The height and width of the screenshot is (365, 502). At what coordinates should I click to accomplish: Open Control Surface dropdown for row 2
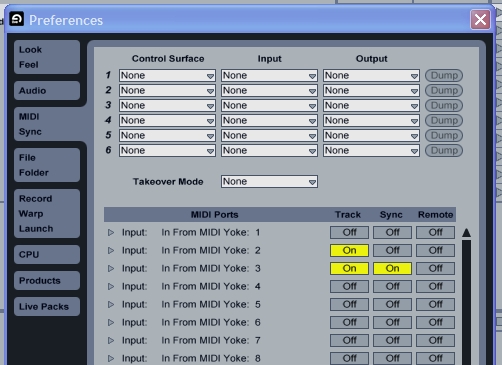coord(167,91)
